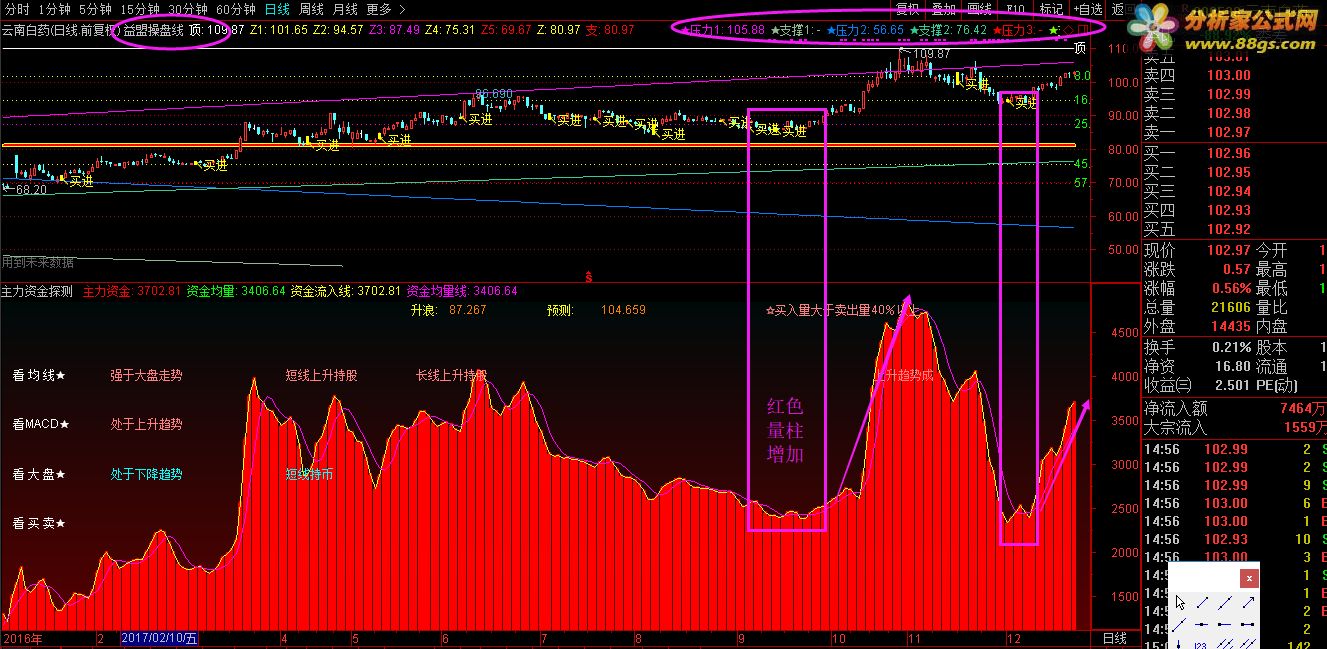Click the 顶 marker on the price chart
This screenshot has width=1327, height=649.
pyautogui.click(x=1080, y=47)
